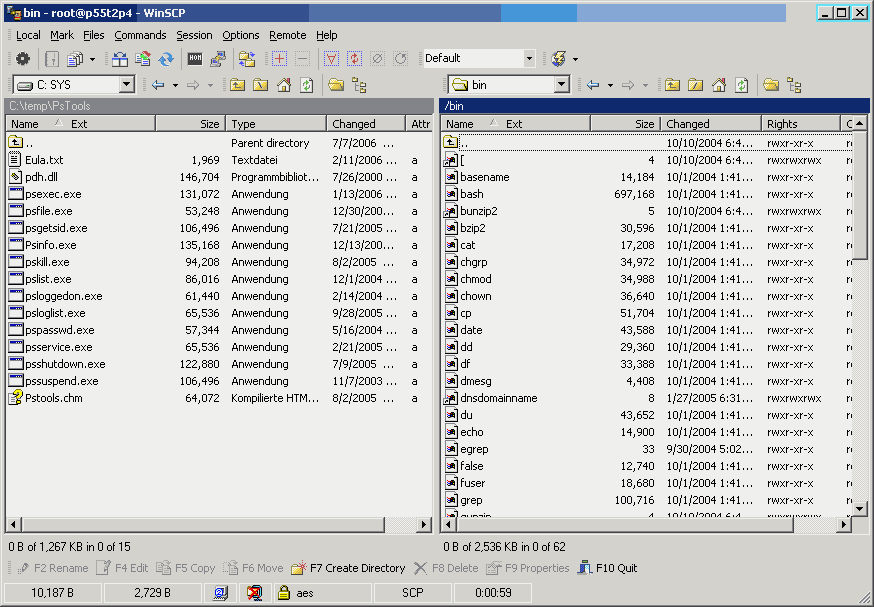
Task: Expand the new session dropdown arrow
Action: (575, 59)
